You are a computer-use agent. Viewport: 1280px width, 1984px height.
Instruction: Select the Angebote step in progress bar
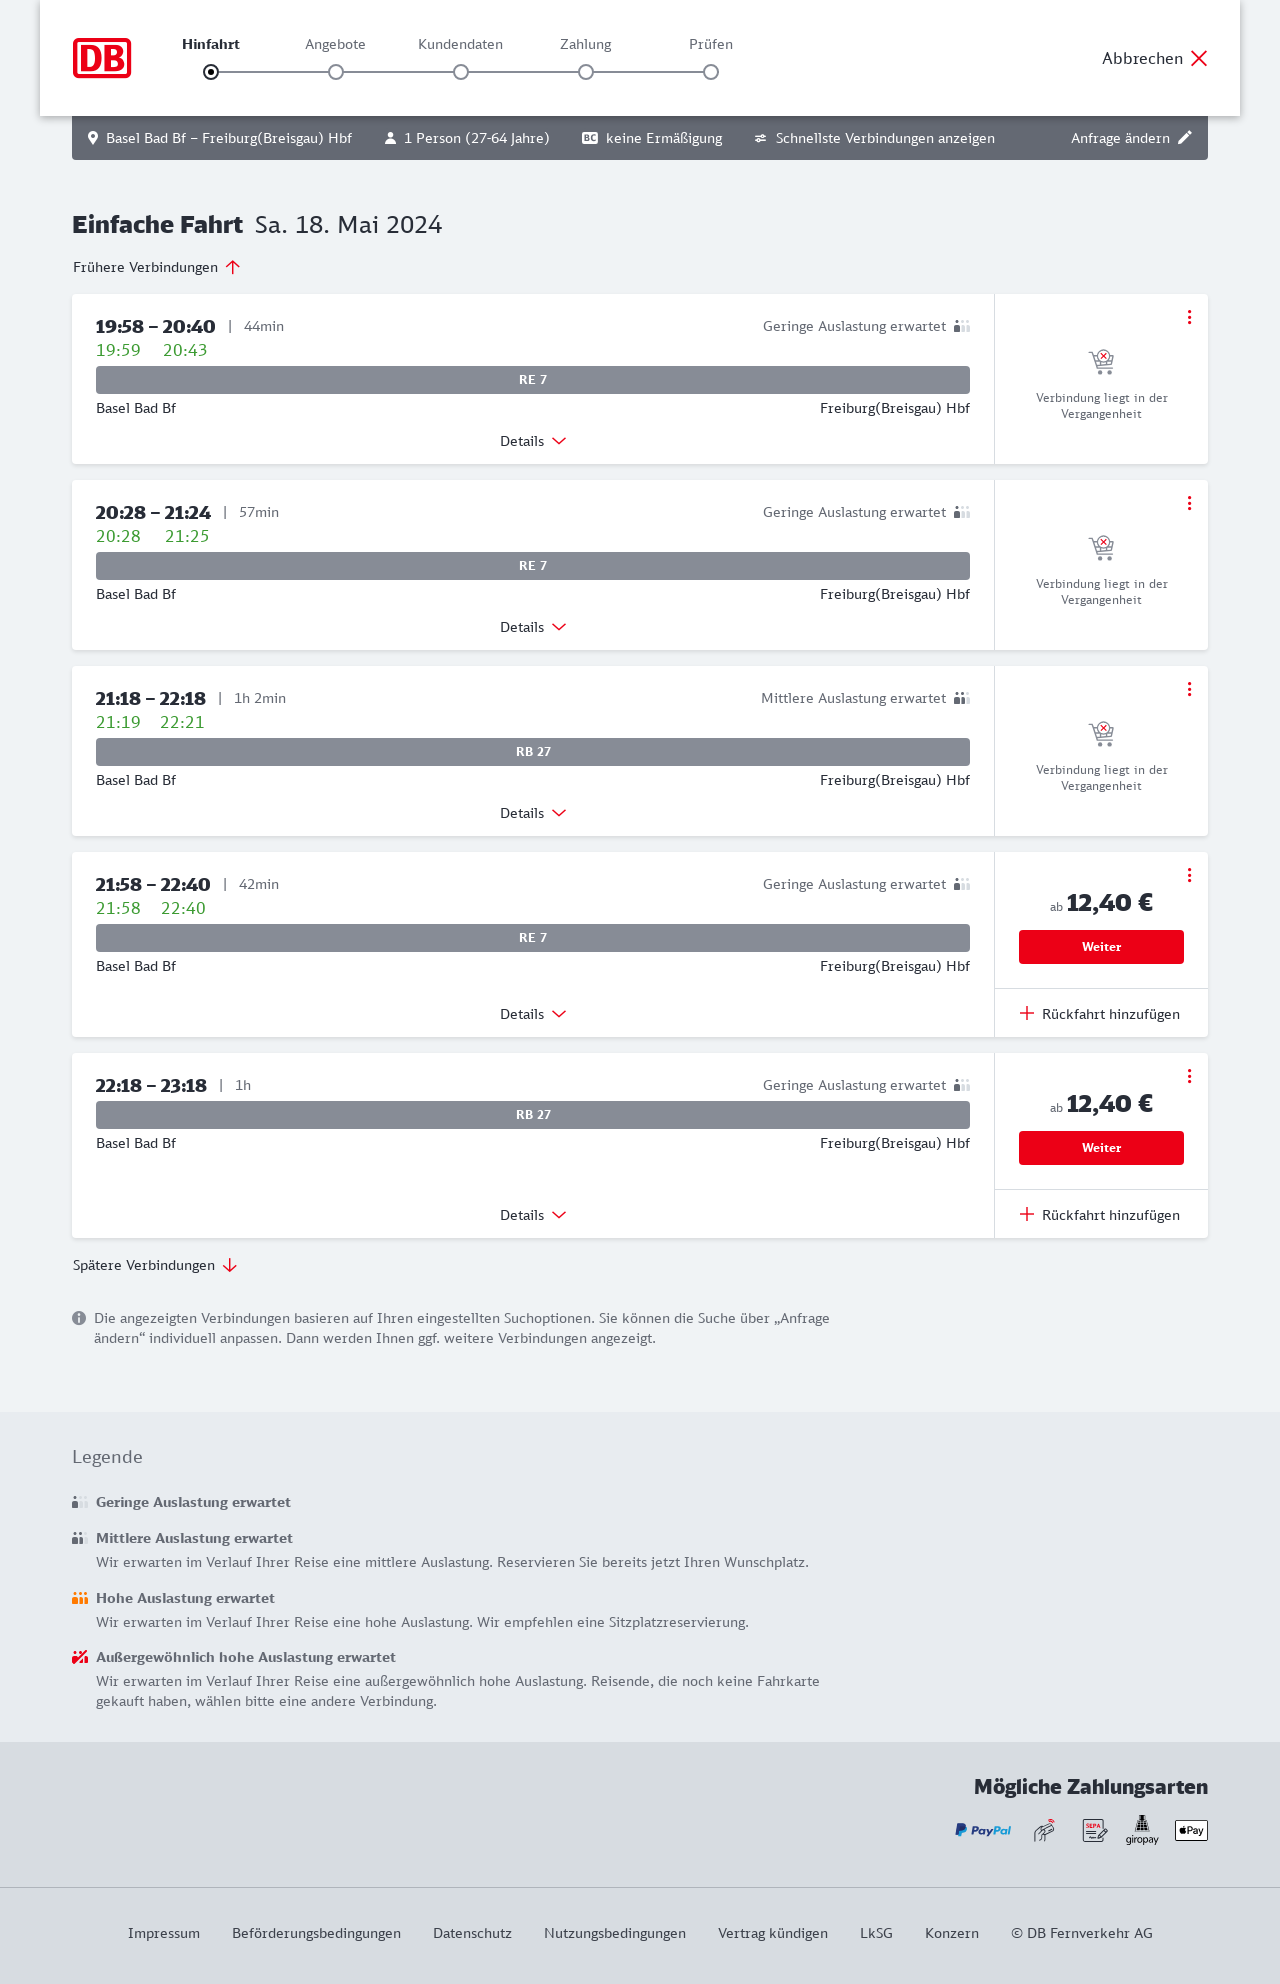tap(336, 72)
